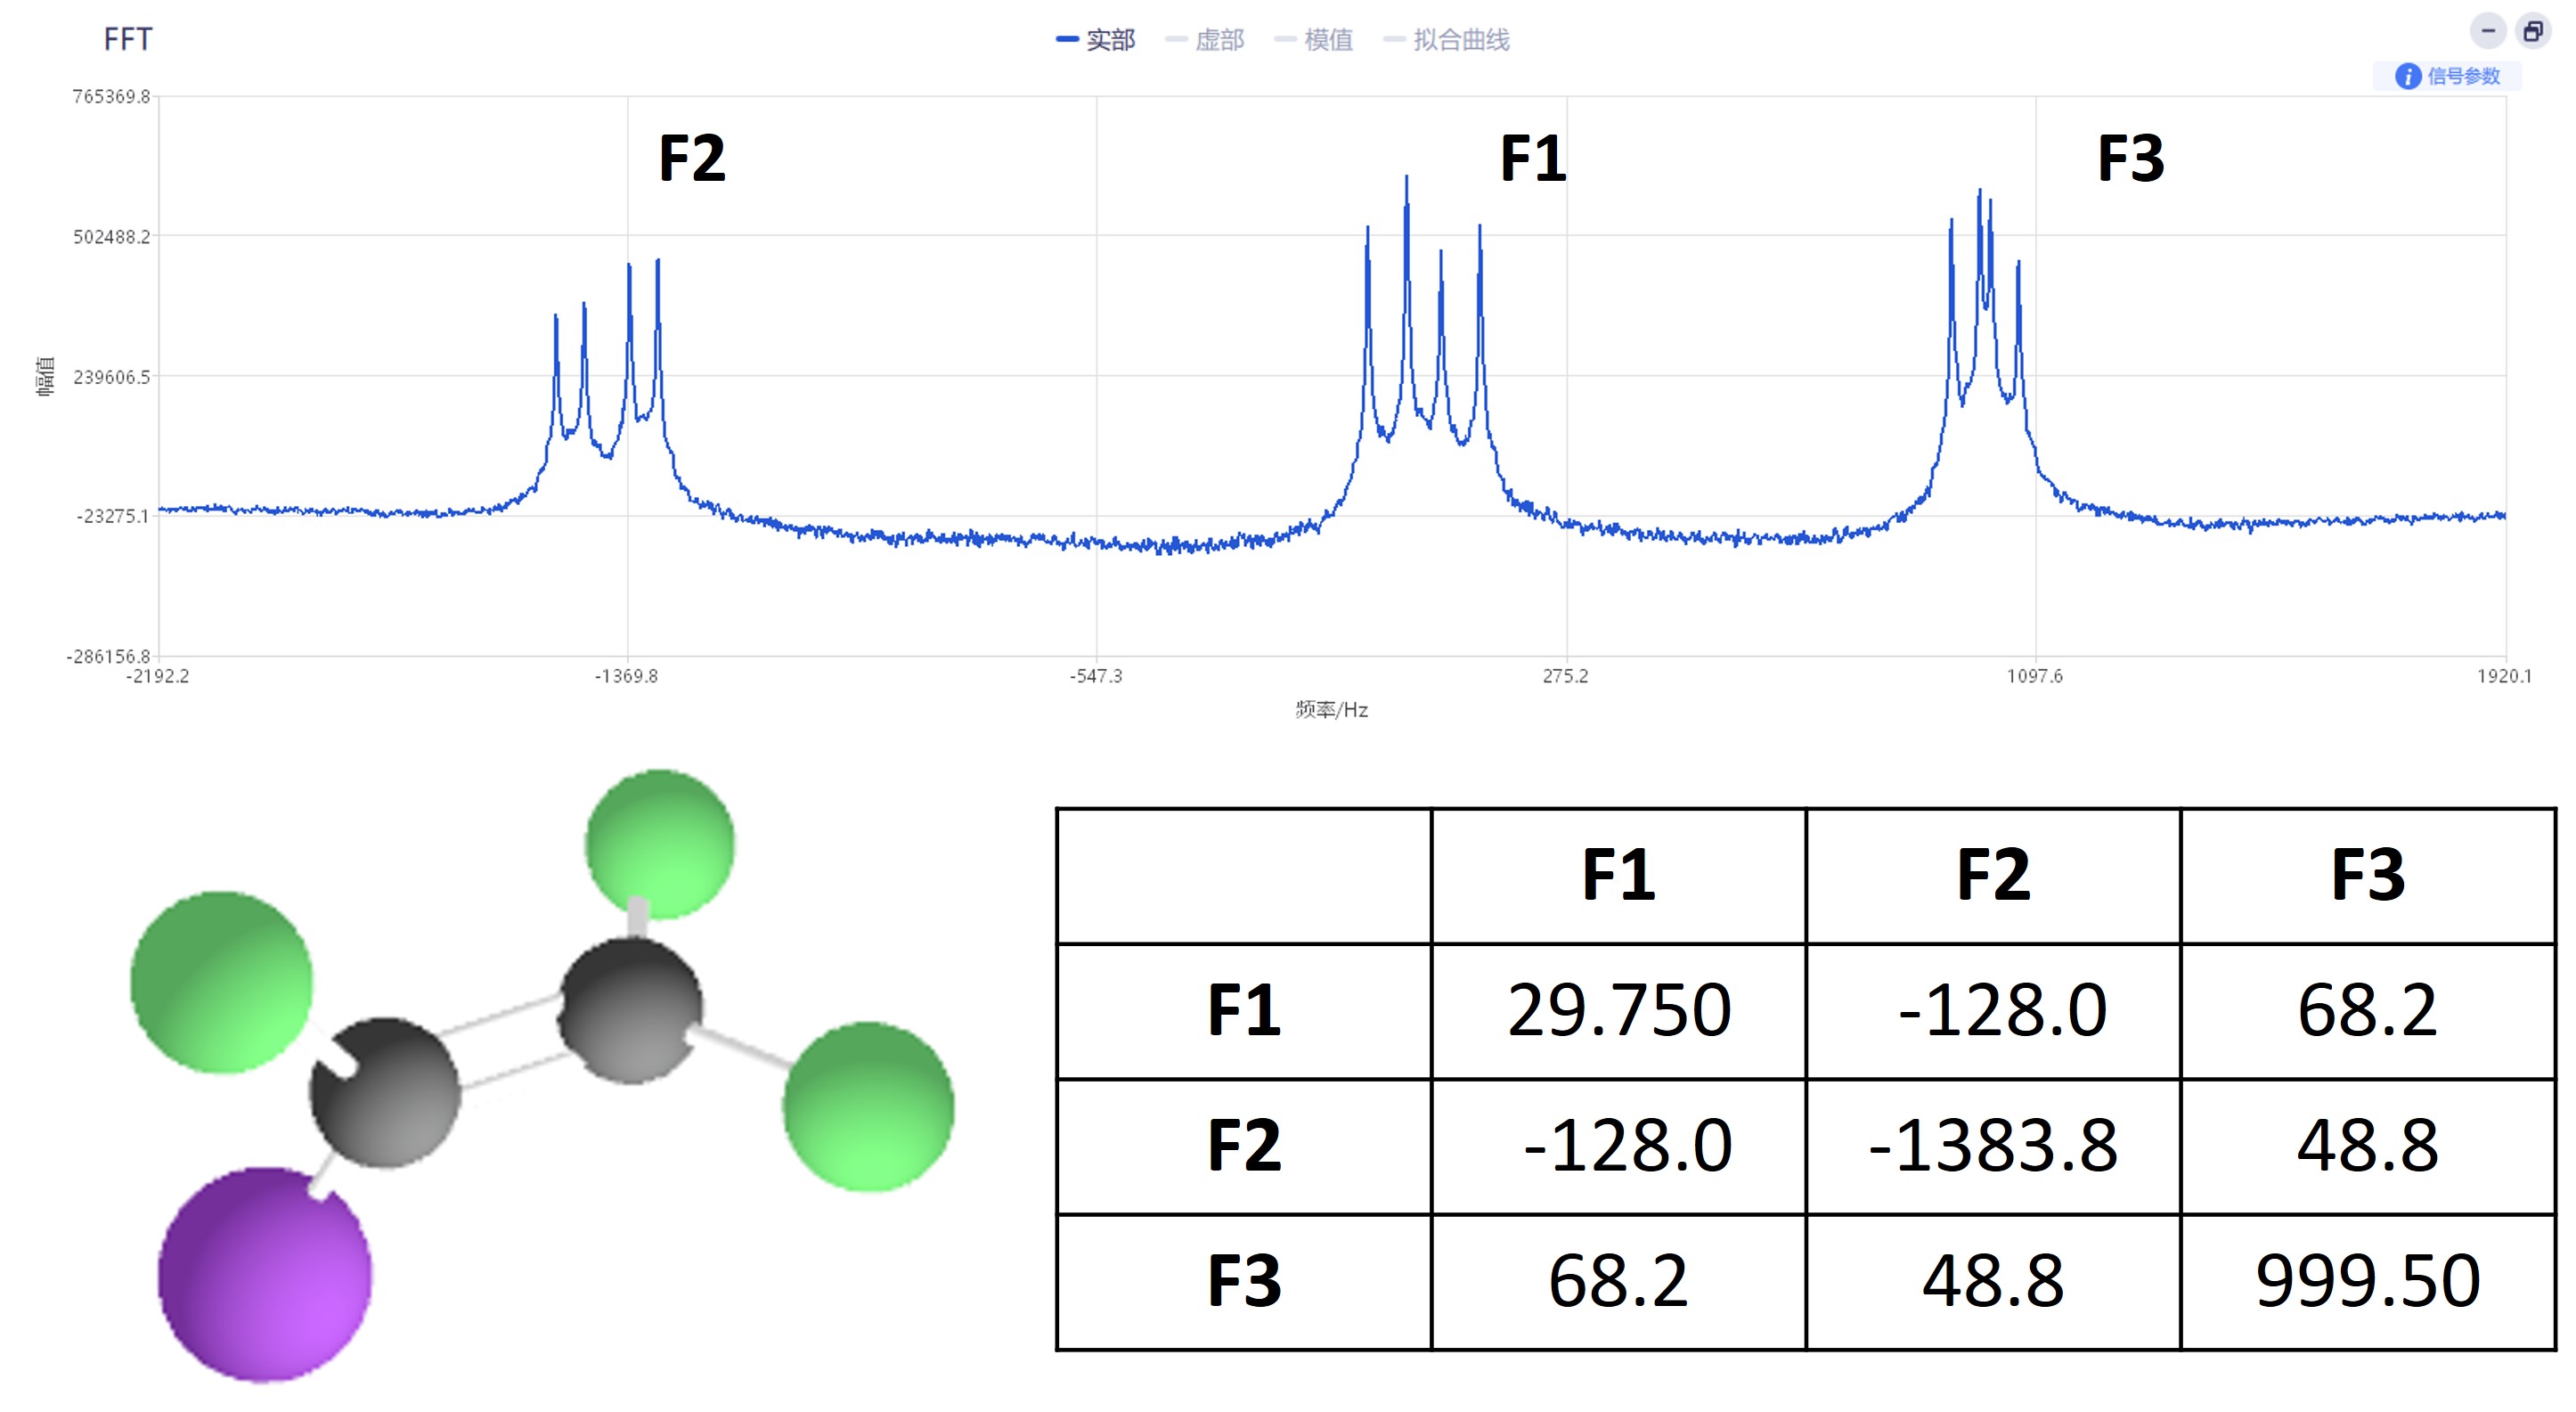Select the 999.50 table cell
The image size is (2576, 1412).
pos(2367,1282)
